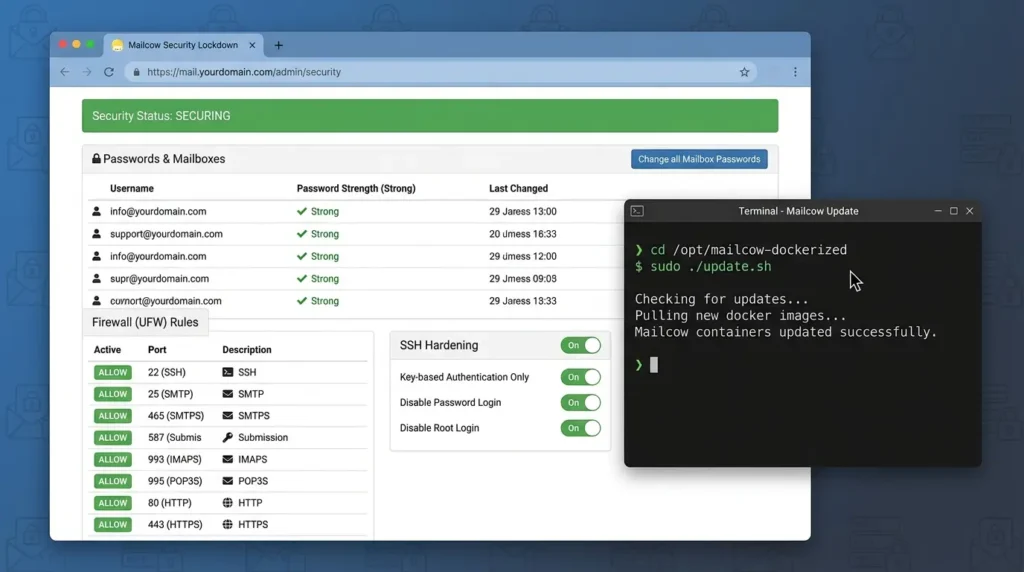Close the Terminal - Mailcow Update window
This screenshot has height=572, width=1024.
970,211
